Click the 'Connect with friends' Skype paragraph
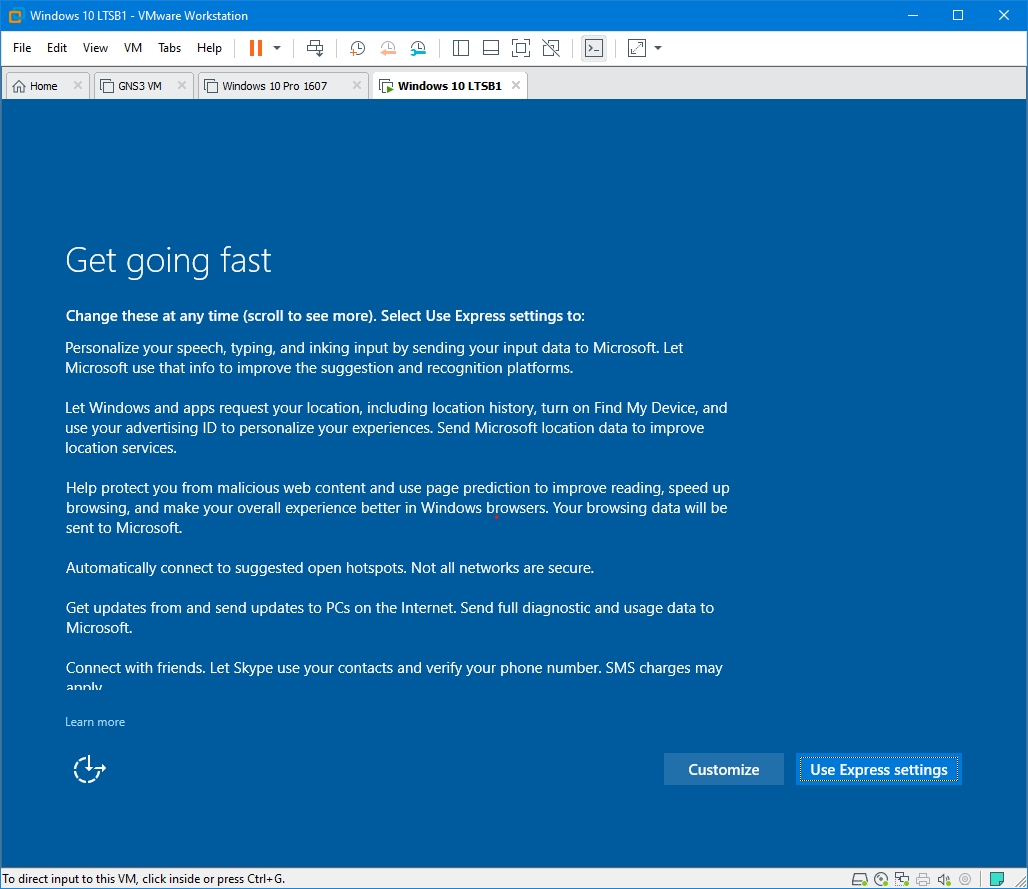Viewport: 1028px width, 889px height. (x=394, y=677)
